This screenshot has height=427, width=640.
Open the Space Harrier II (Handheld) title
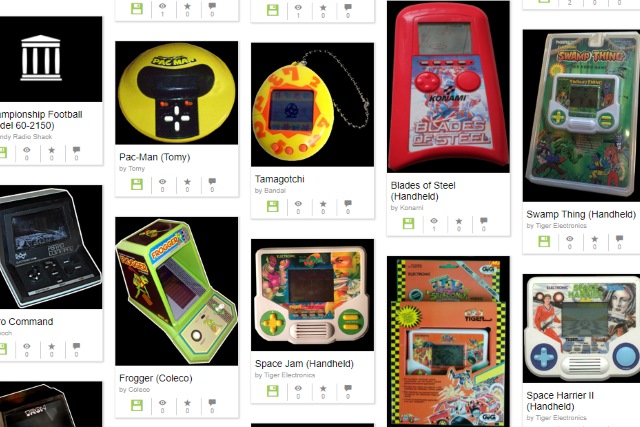click(560, 400)
